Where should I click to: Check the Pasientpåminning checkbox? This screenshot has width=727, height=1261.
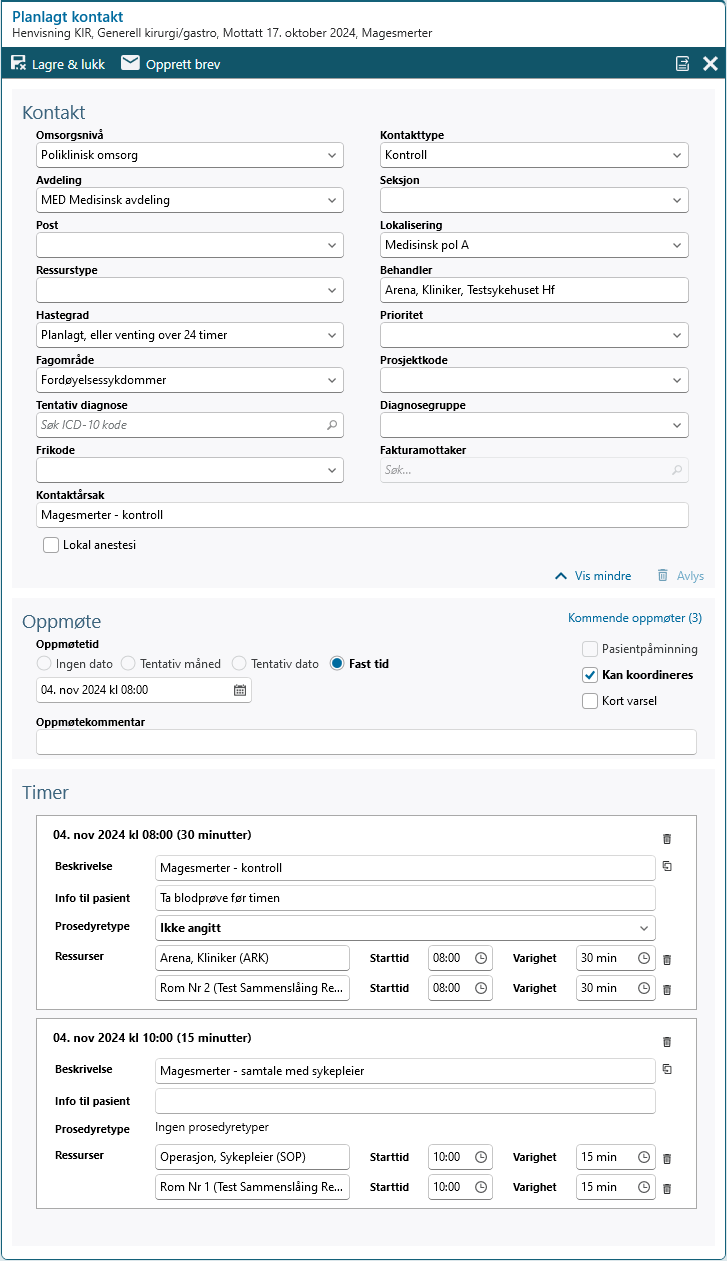589,648
